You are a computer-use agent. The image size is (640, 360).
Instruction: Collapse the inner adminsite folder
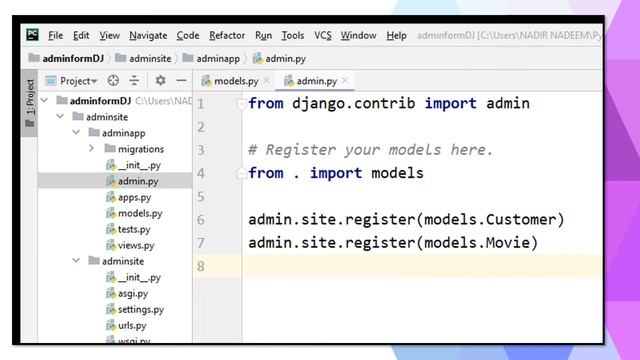(76, 261)
